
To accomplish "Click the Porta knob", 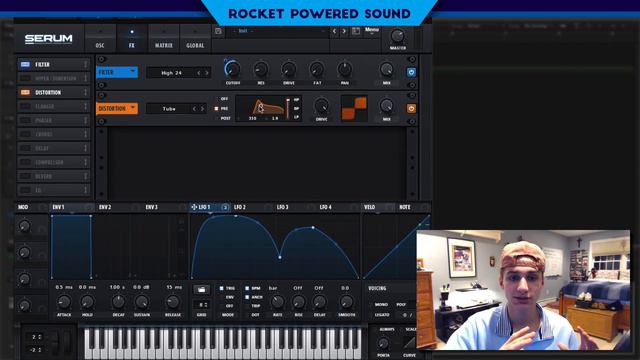I will 383,343.
